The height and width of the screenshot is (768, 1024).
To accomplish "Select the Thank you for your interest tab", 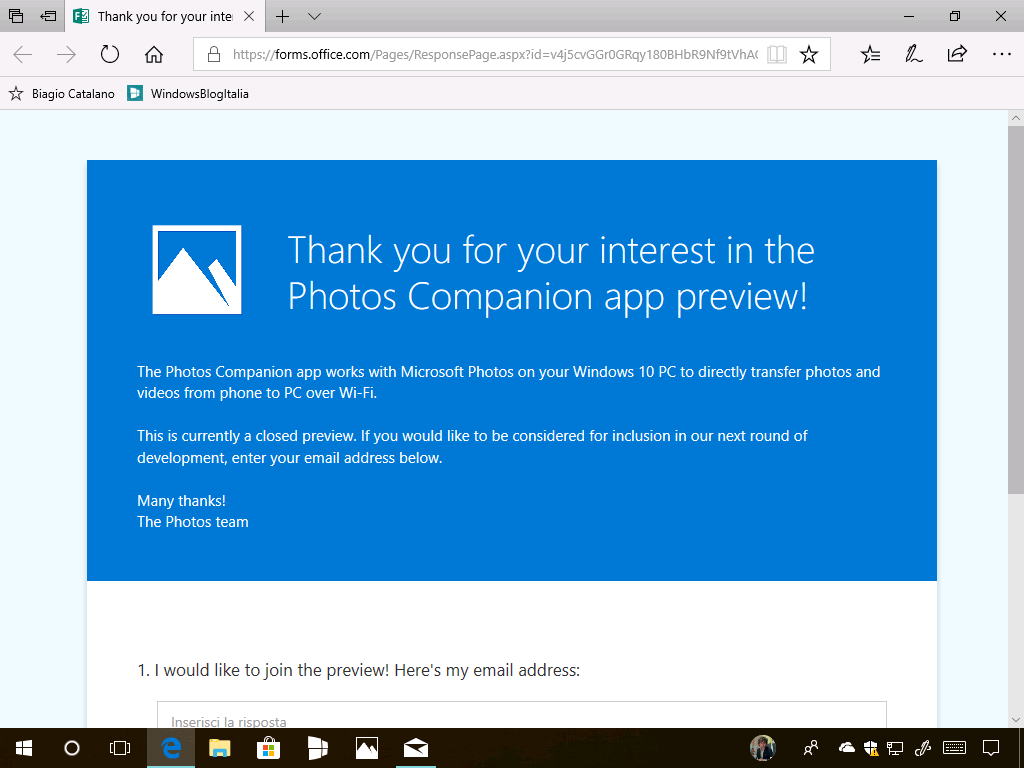I will click(165, 16).
